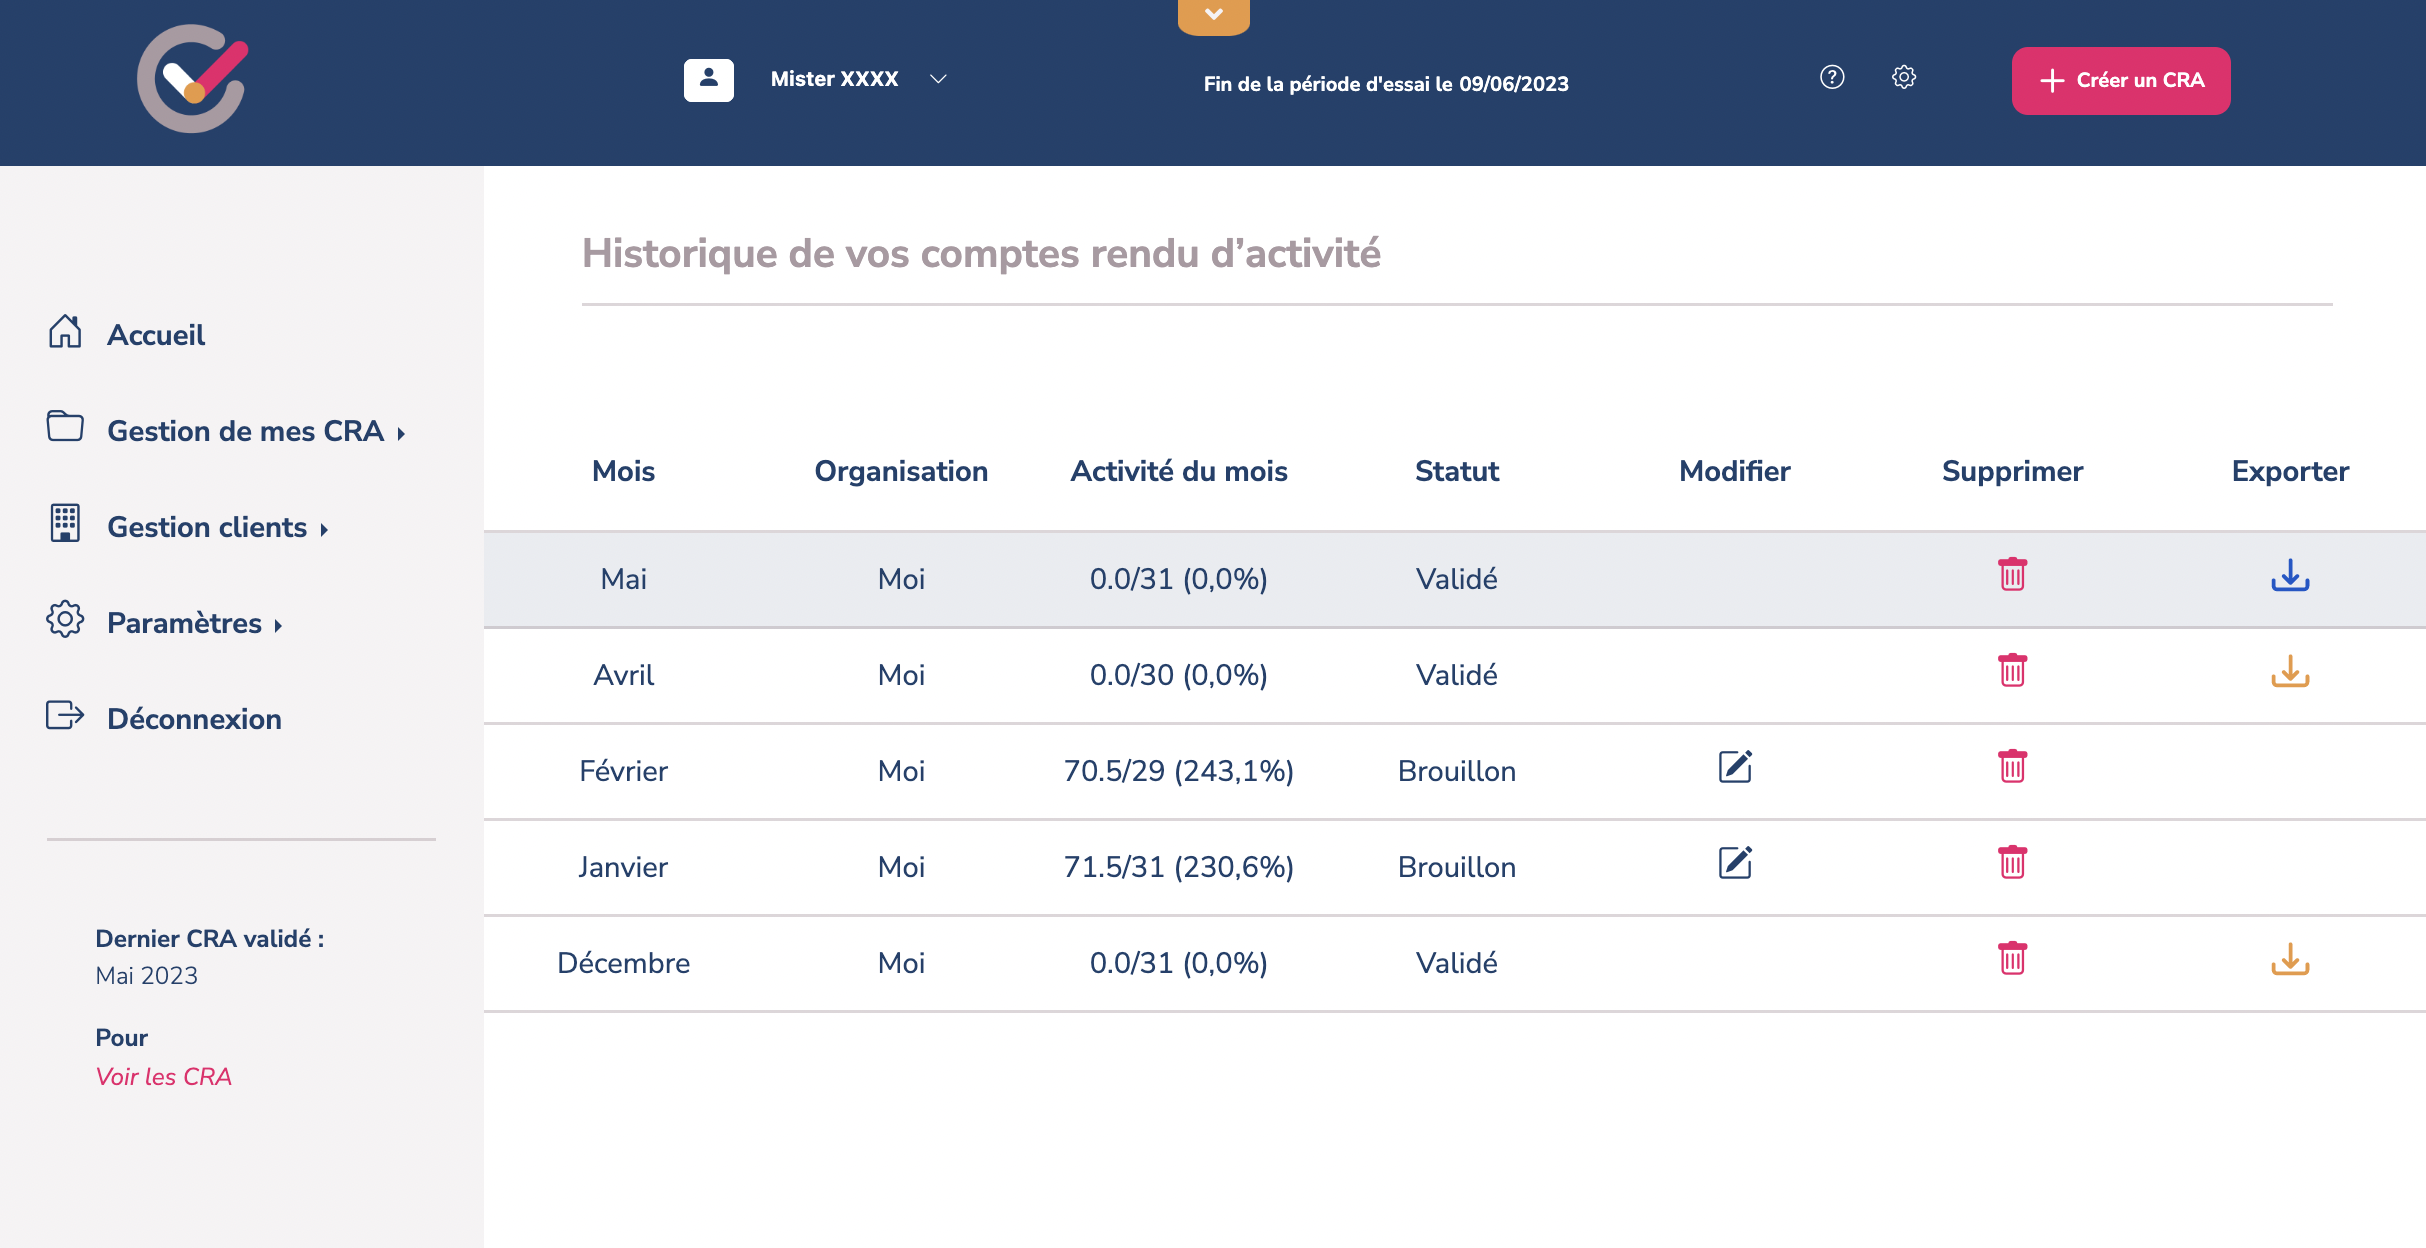The width and height of the screenshot is (2426, 1248).
Task: Export the Décembre CRA
Action: (2289, 959)
